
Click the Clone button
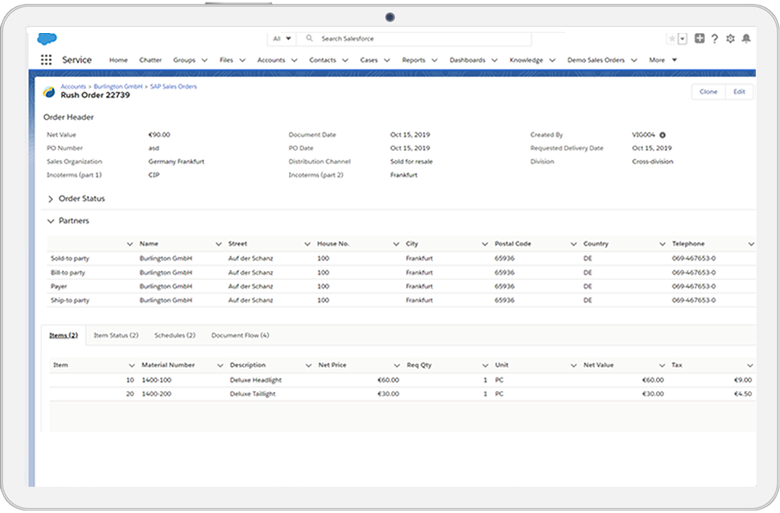click(708, 92)
